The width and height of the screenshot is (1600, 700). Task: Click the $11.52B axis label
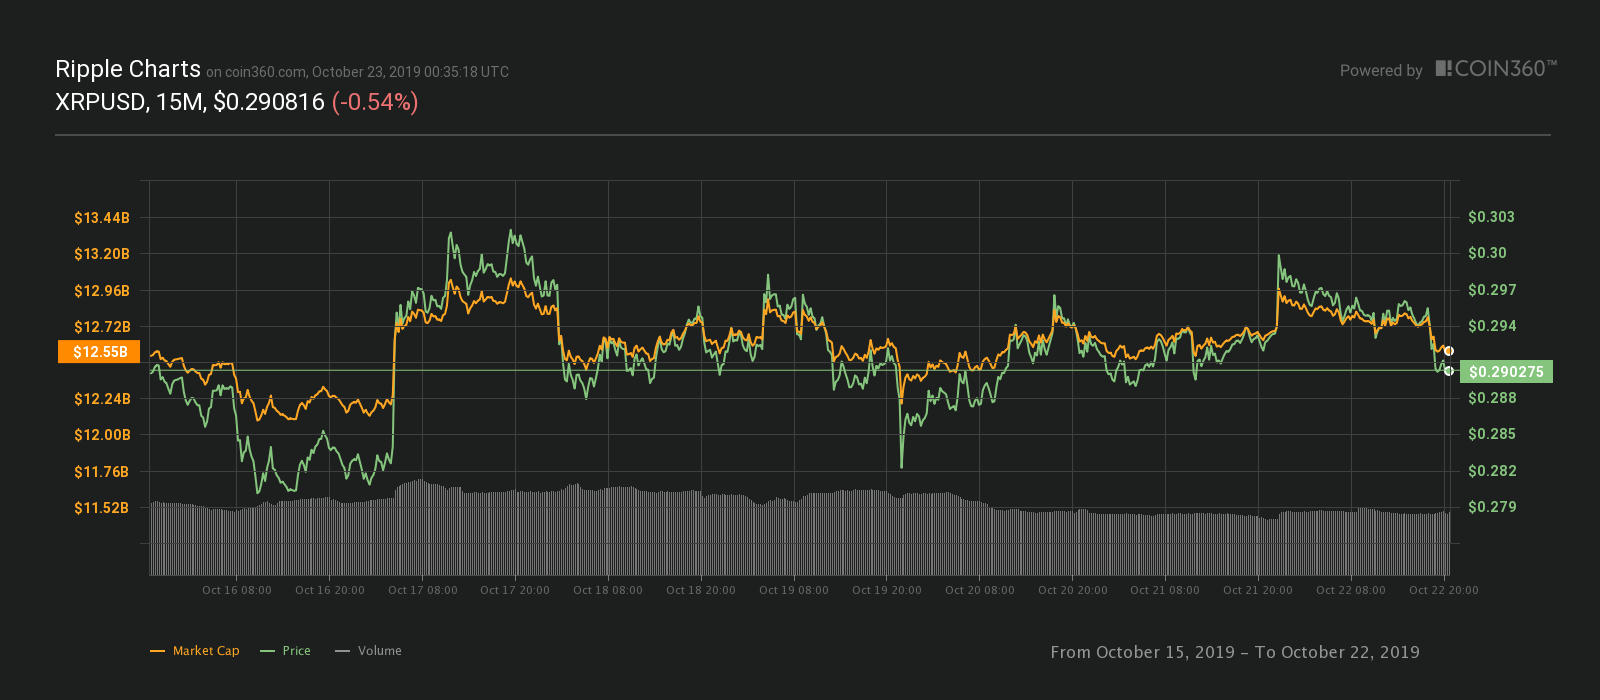tap(102, 508)
